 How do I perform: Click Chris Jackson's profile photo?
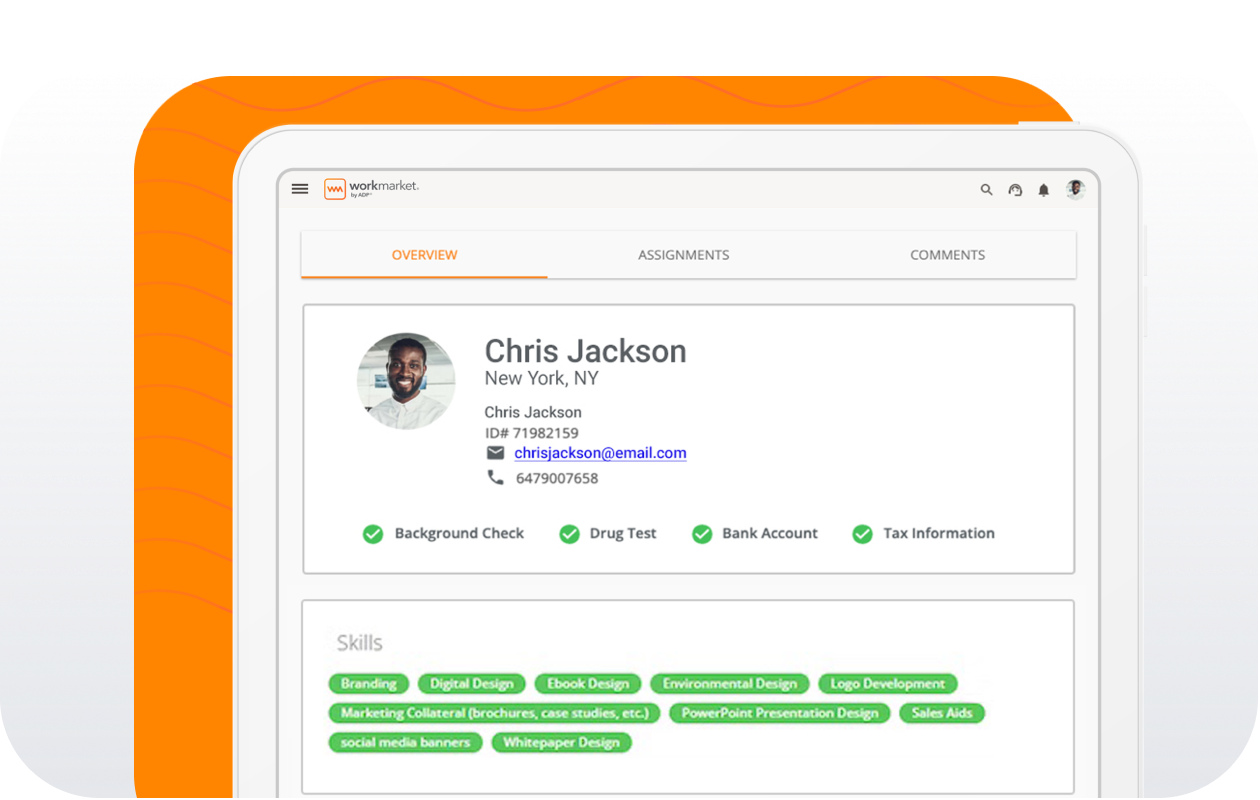406,381
